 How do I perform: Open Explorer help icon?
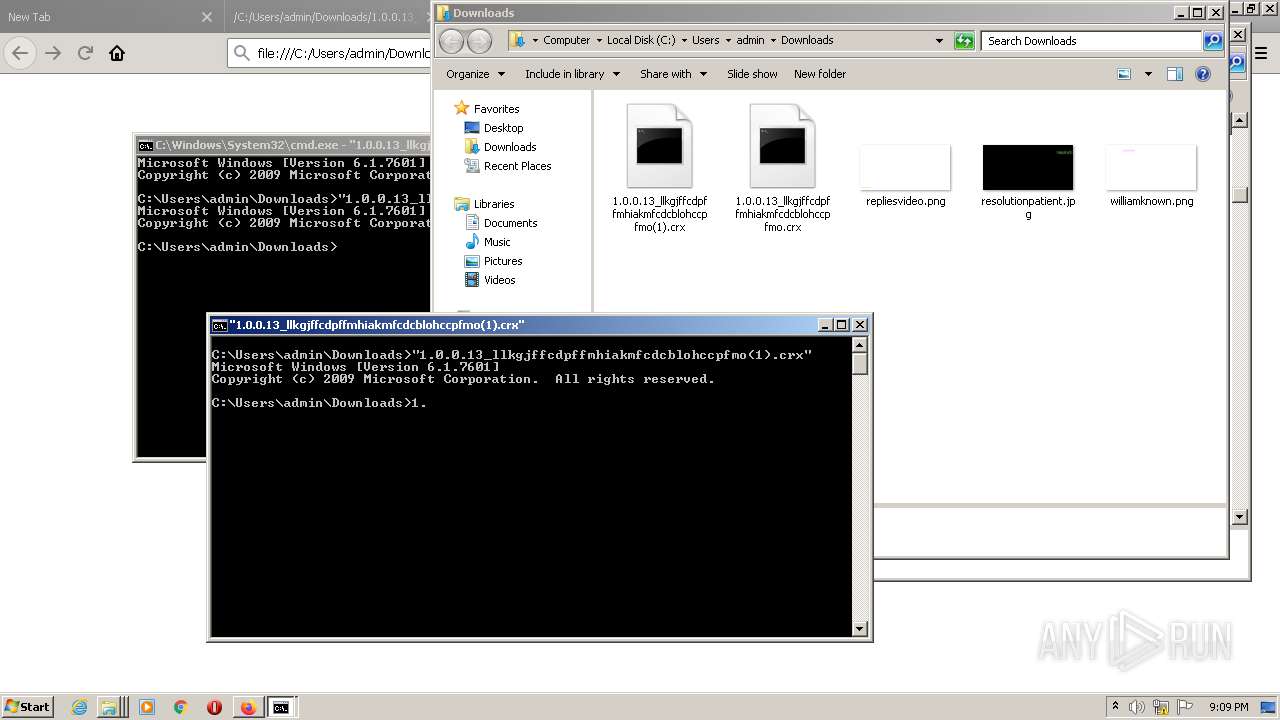[1203, 74]
